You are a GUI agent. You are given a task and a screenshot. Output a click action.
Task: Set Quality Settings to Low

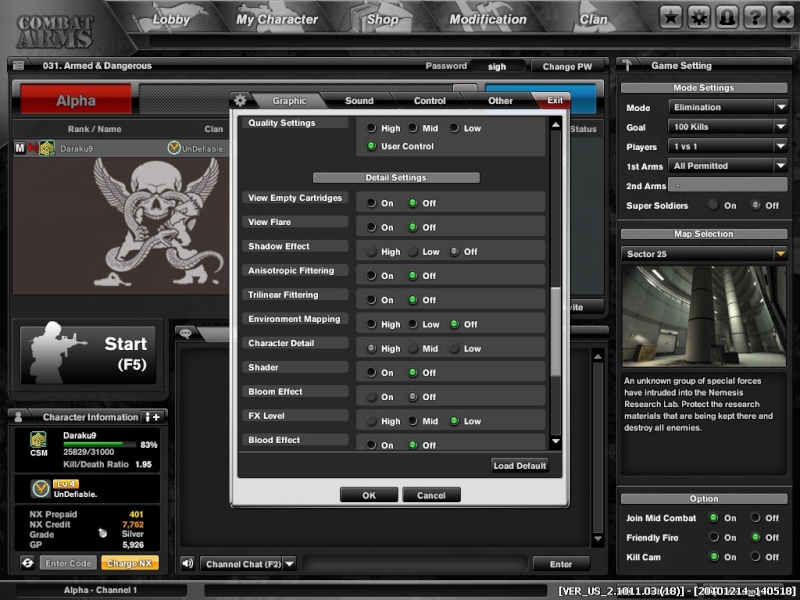[454, 128]
